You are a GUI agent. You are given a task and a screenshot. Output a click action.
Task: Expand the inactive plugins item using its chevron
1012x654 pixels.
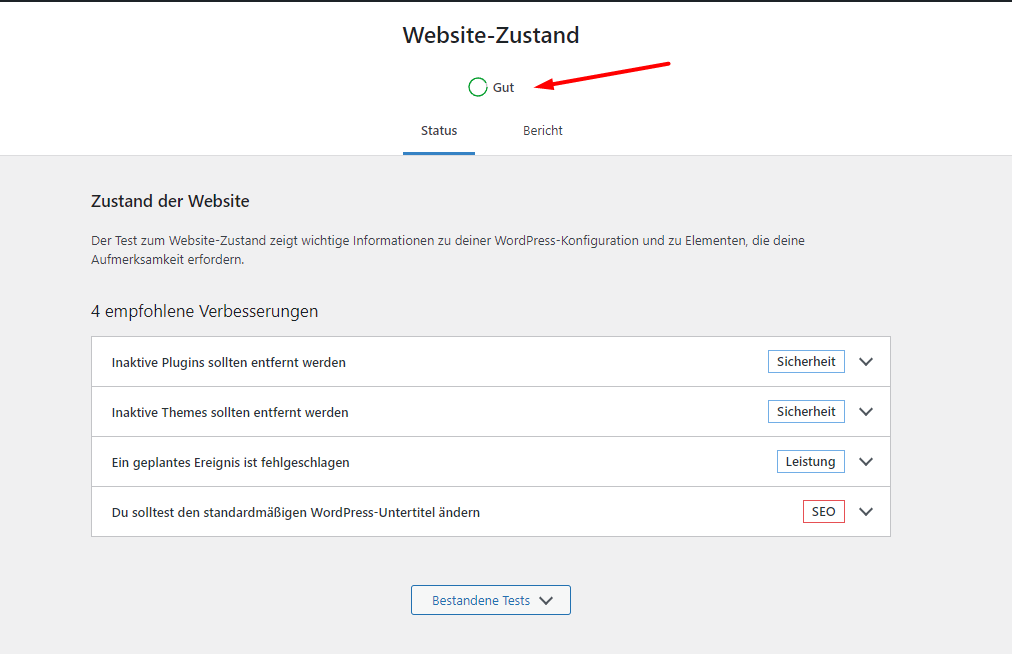(x=866, y=362)
